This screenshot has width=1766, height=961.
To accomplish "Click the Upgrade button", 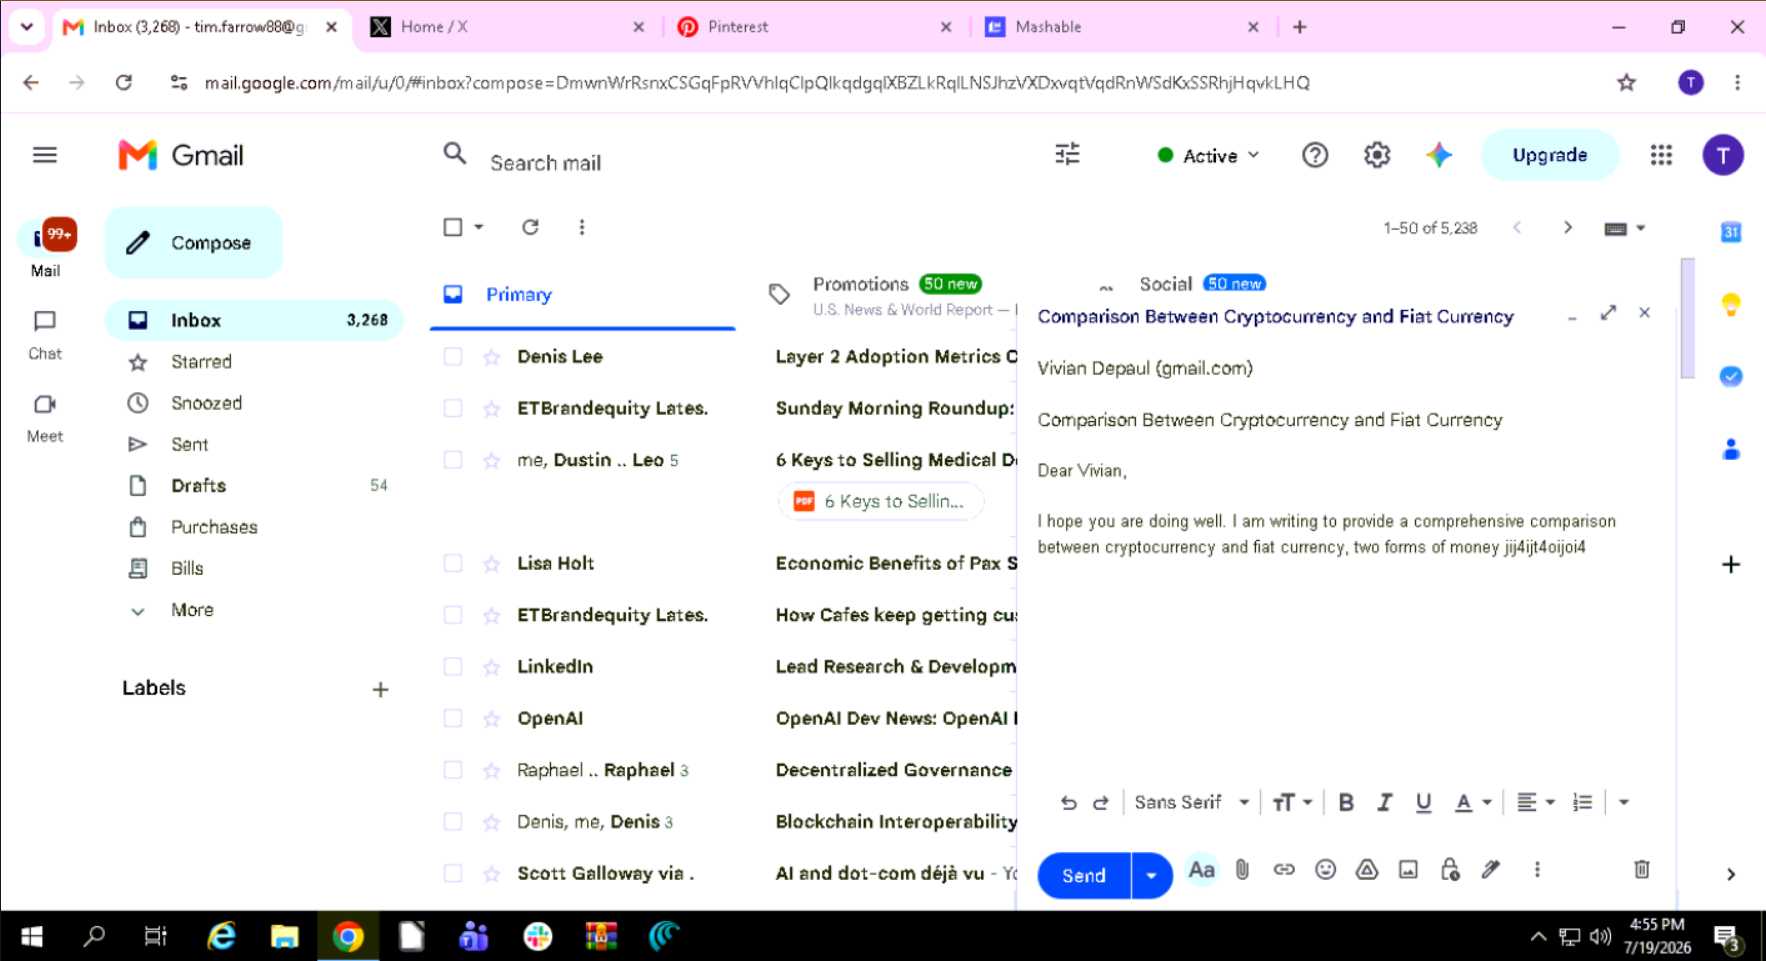I will pos(1549,155).
